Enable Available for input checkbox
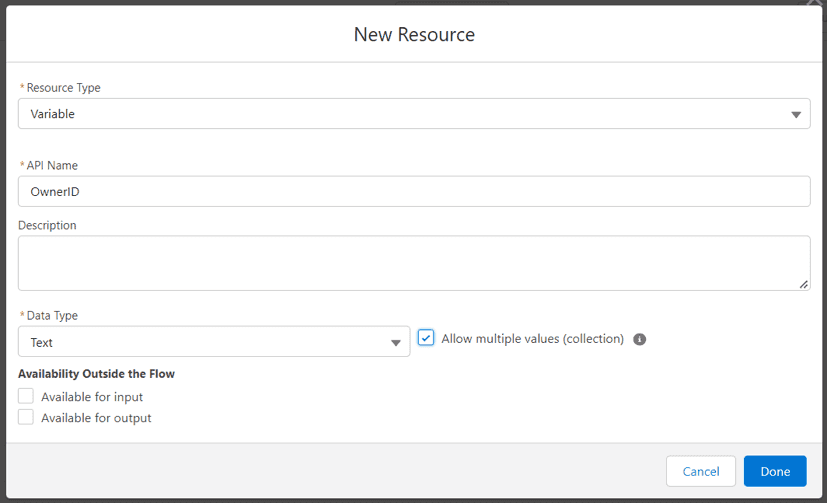 (x=26, y=396)
